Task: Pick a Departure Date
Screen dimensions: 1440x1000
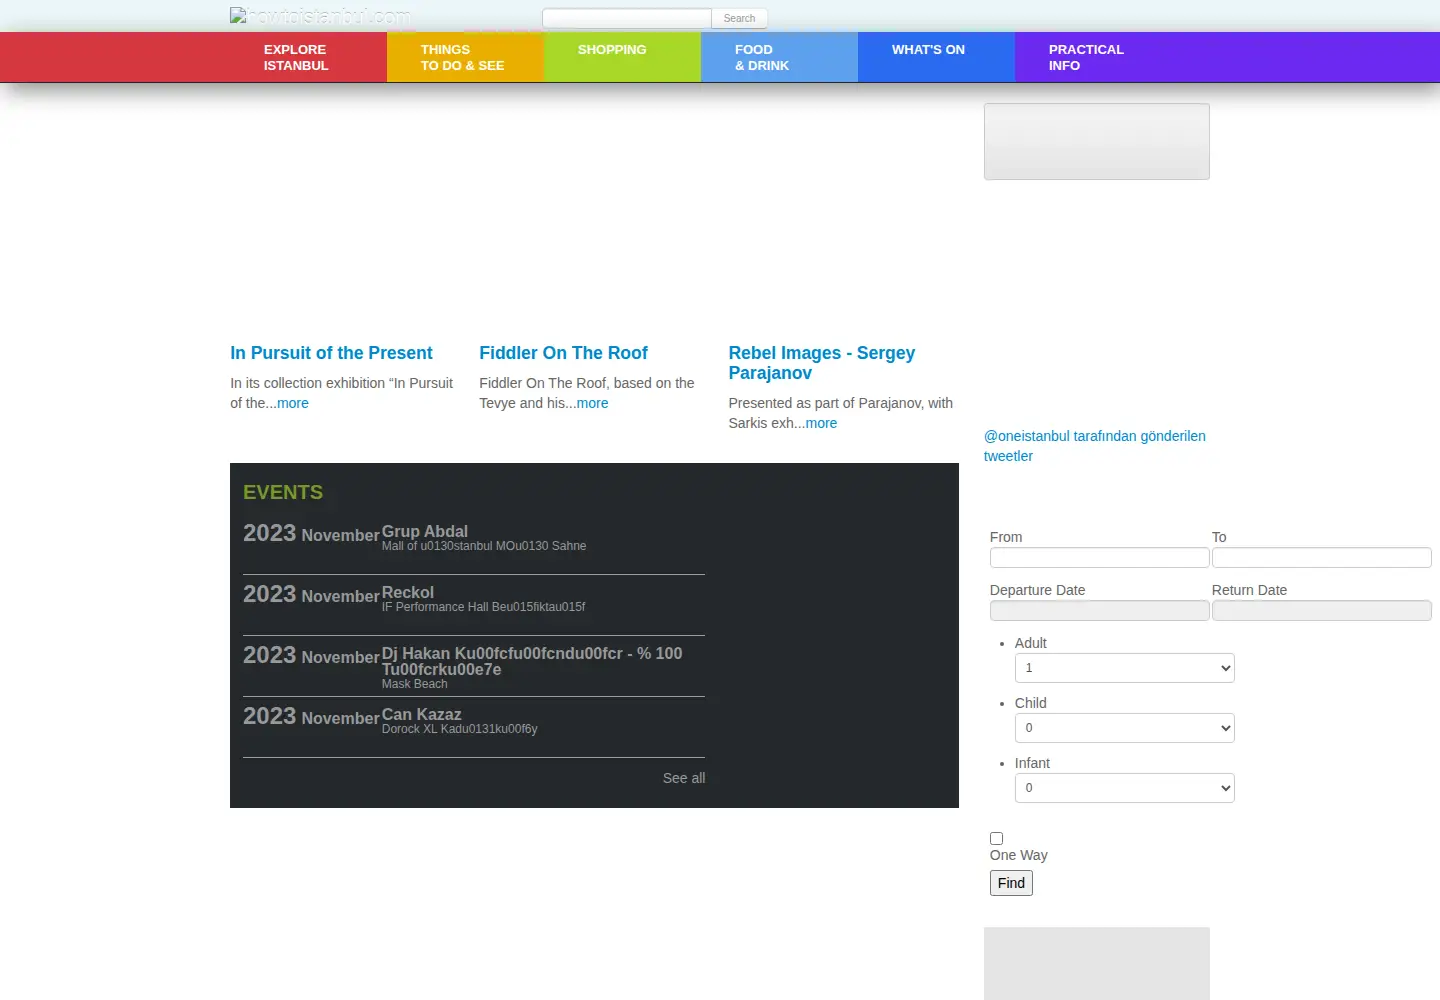Action: (x=1100, y=611)
